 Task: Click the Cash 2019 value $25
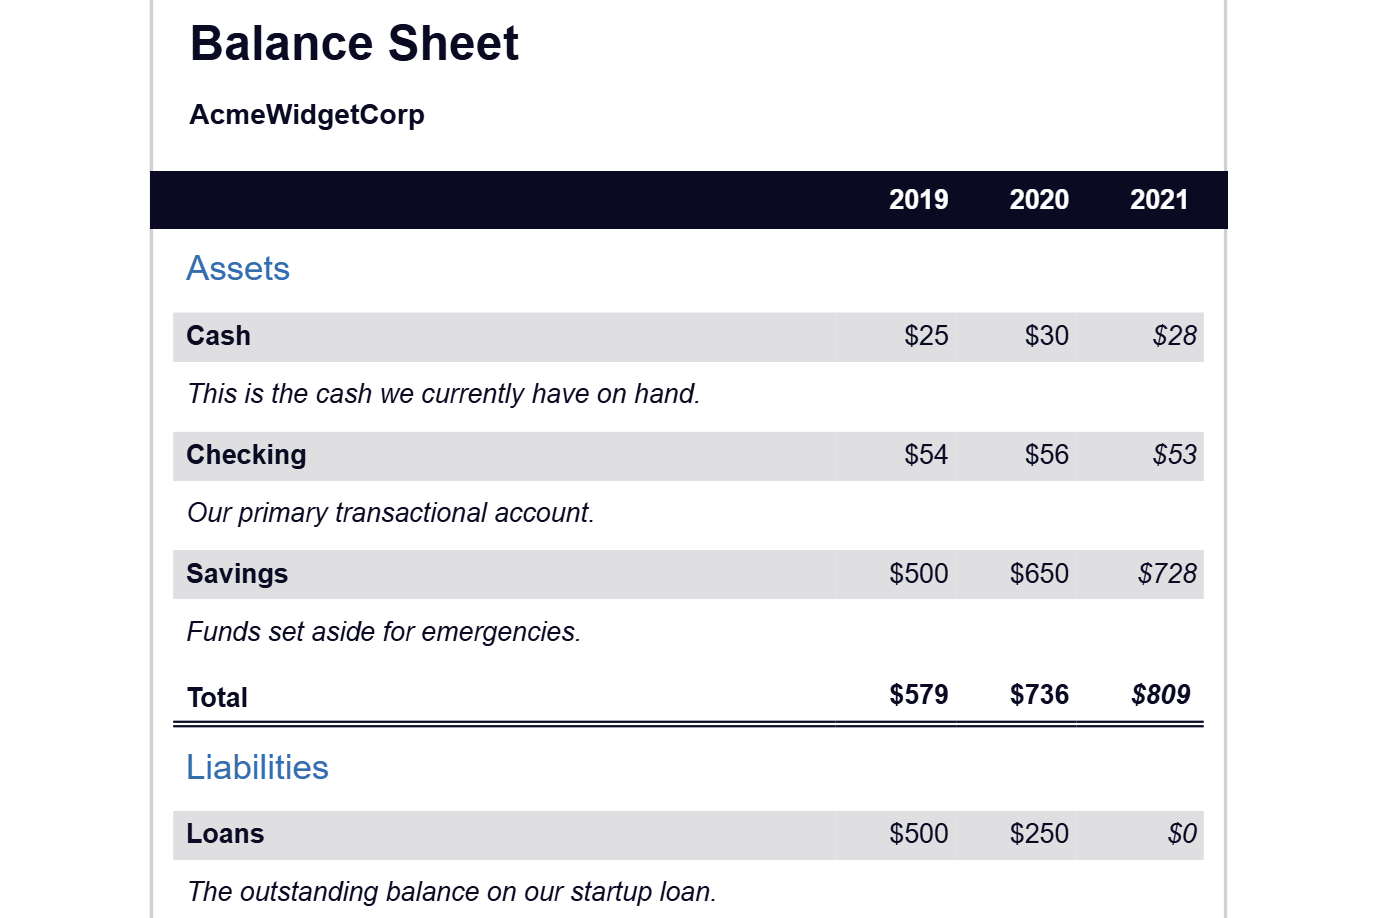click(x=926, y=336)
